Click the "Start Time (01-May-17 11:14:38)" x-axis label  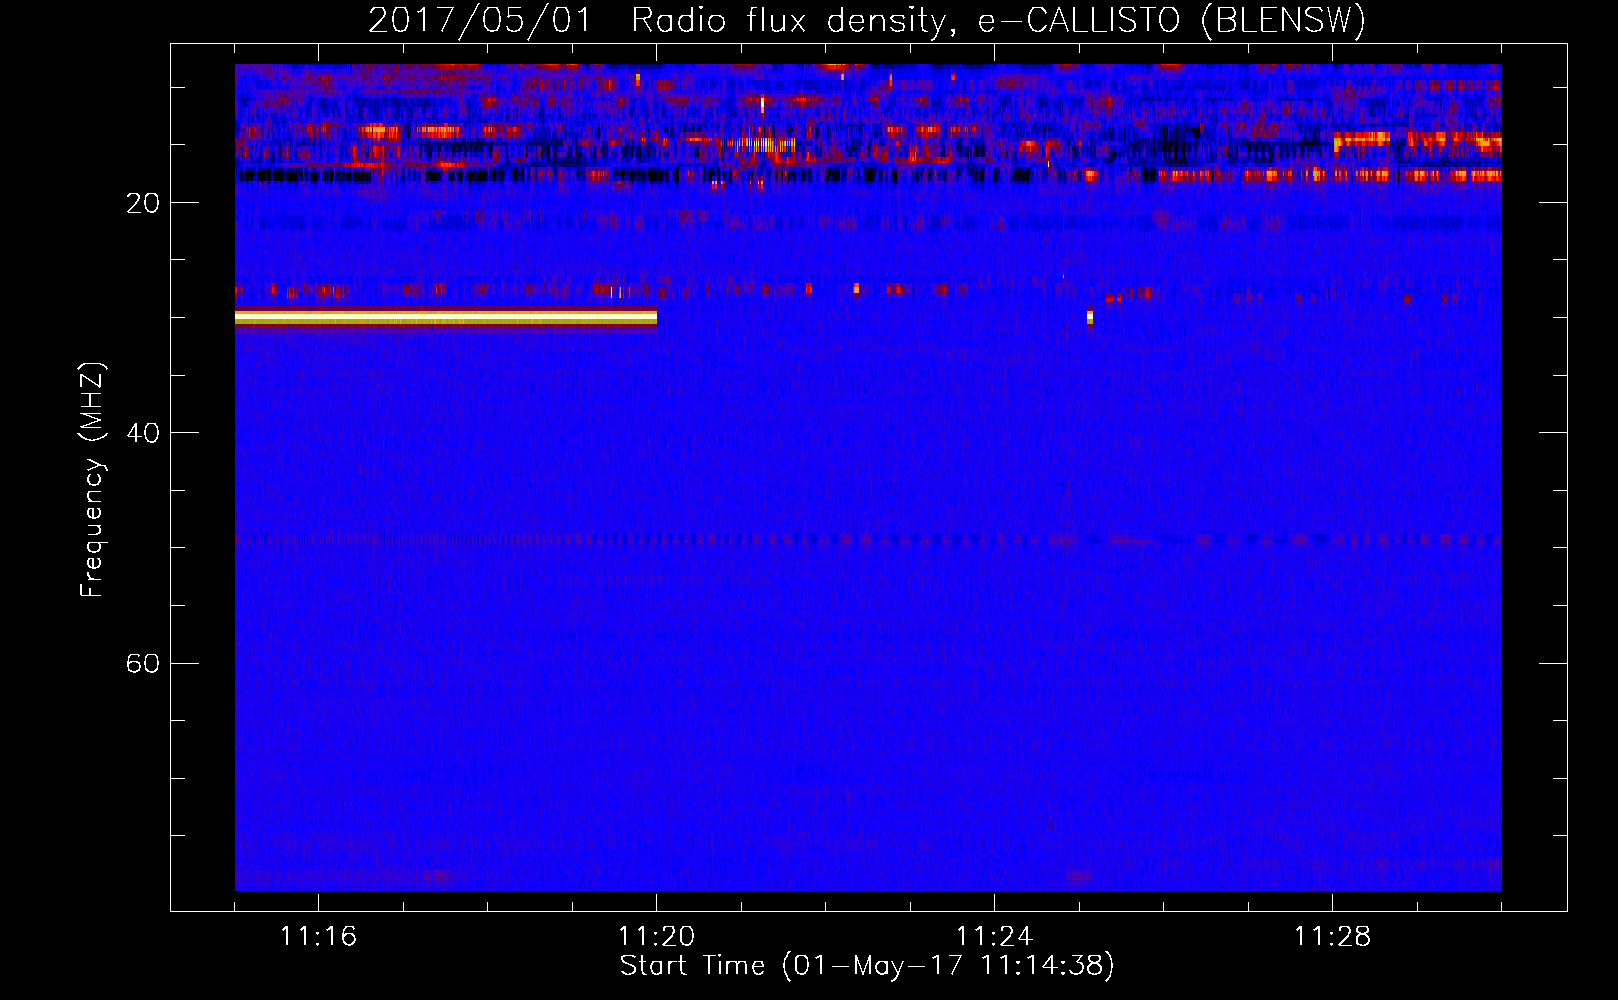[867, 966]
